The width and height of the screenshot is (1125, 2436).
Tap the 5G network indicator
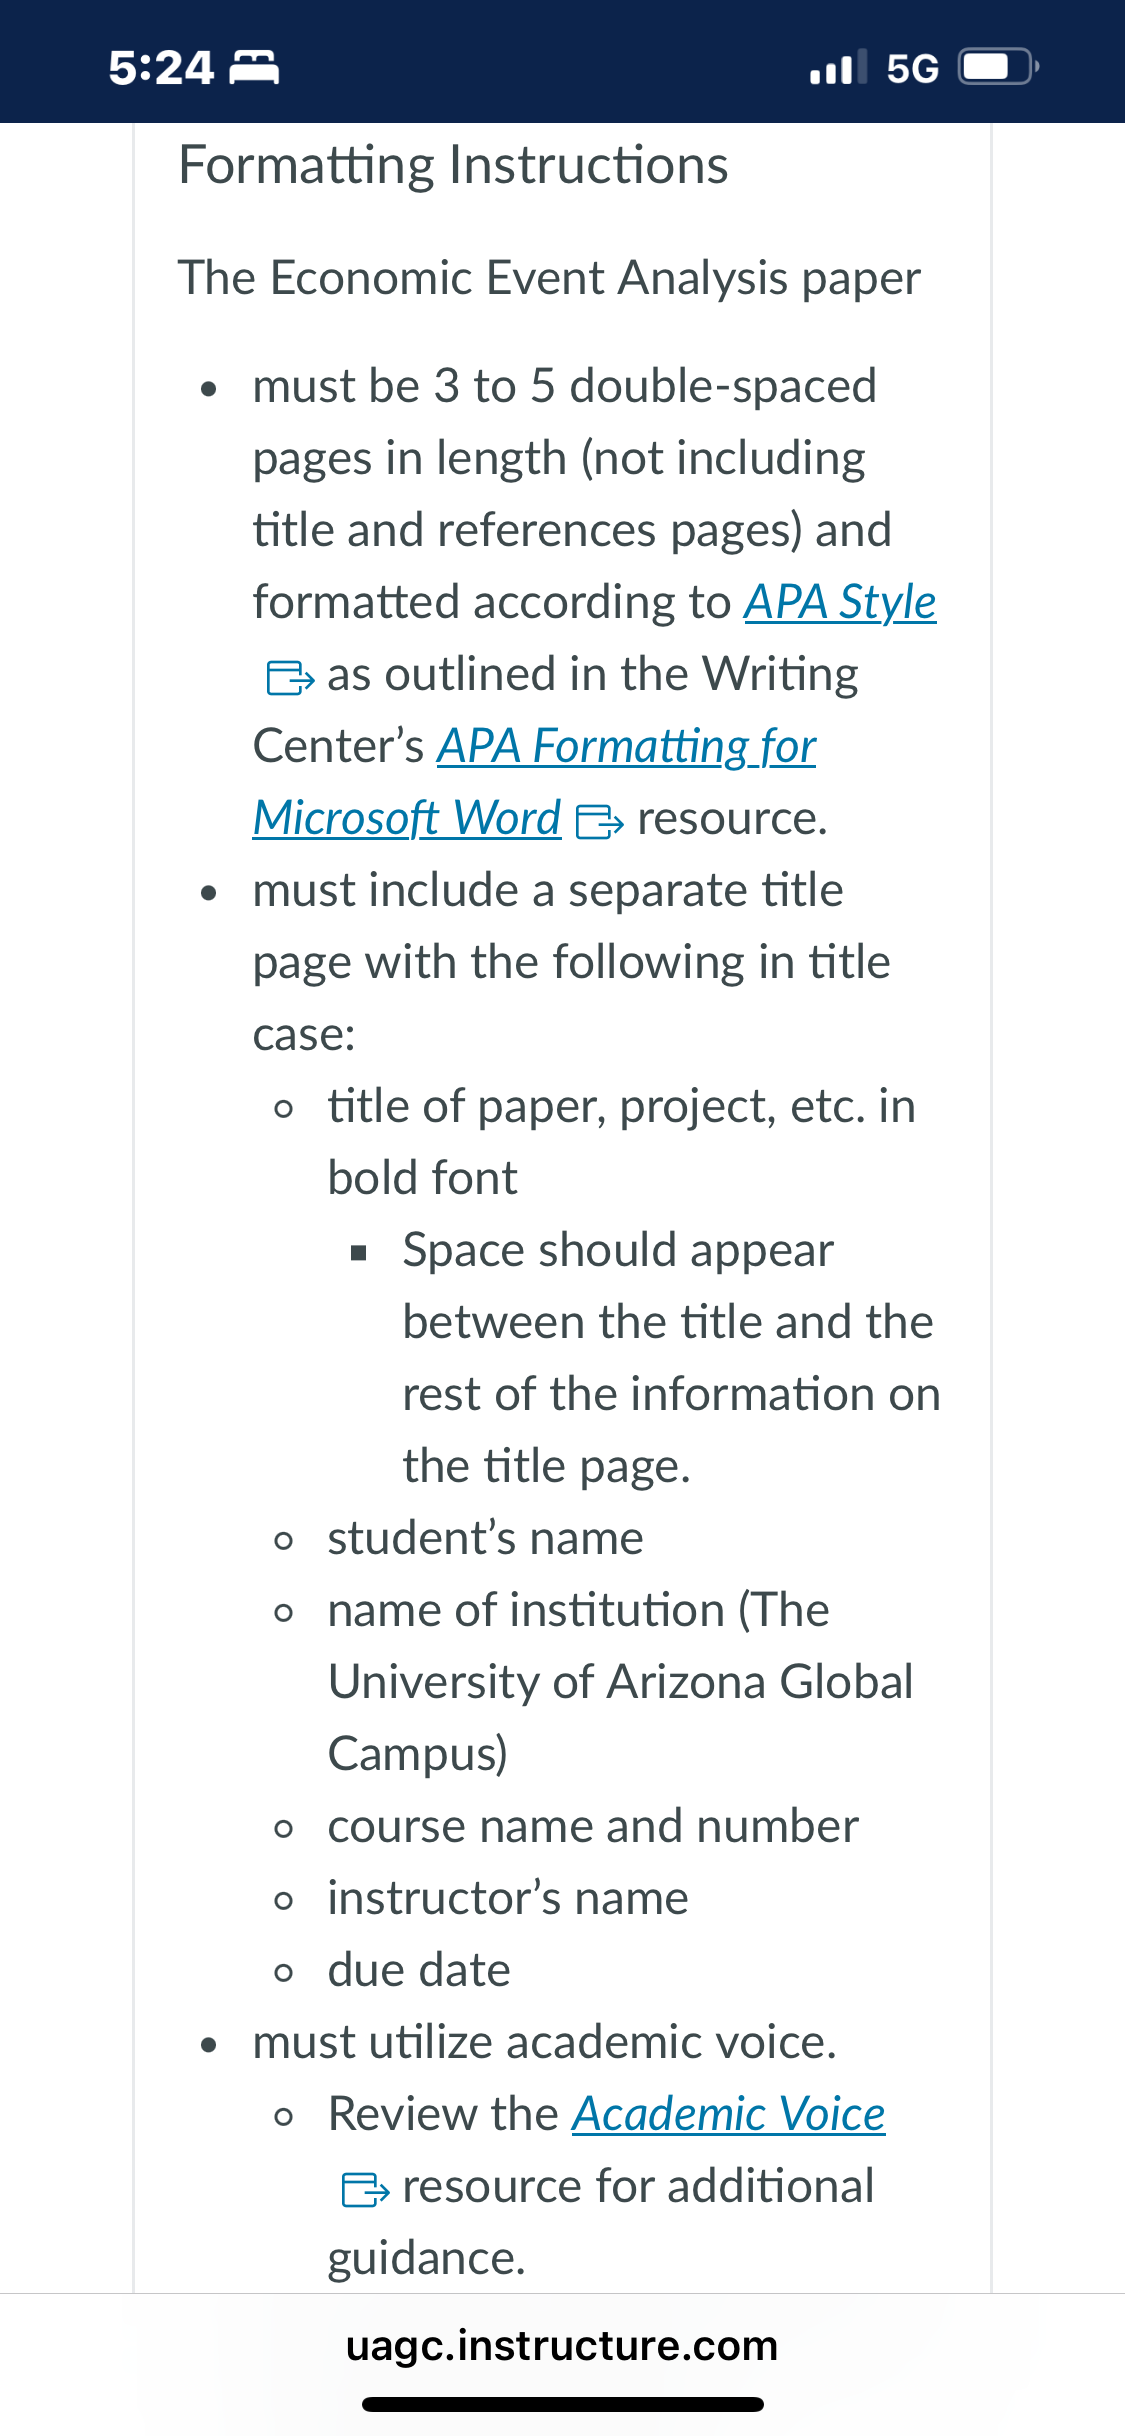pyautogui.click(x=913, y=68)
